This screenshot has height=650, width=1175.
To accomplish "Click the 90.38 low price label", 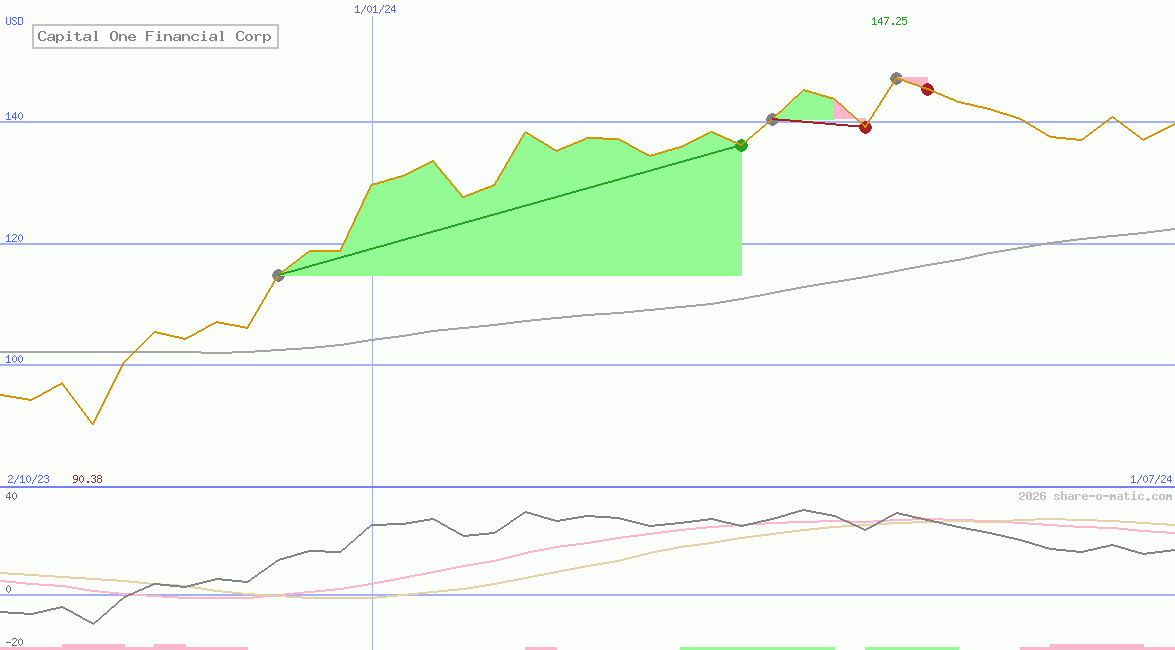I will pos(88,479).
